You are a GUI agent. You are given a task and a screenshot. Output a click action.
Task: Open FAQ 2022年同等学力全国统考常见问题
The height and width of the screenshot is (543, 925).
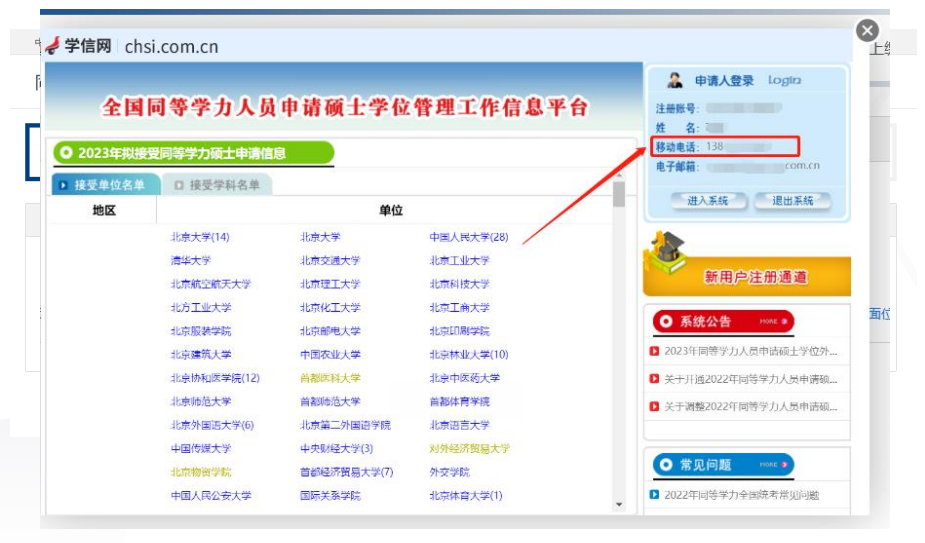click(x=742, y=495)
